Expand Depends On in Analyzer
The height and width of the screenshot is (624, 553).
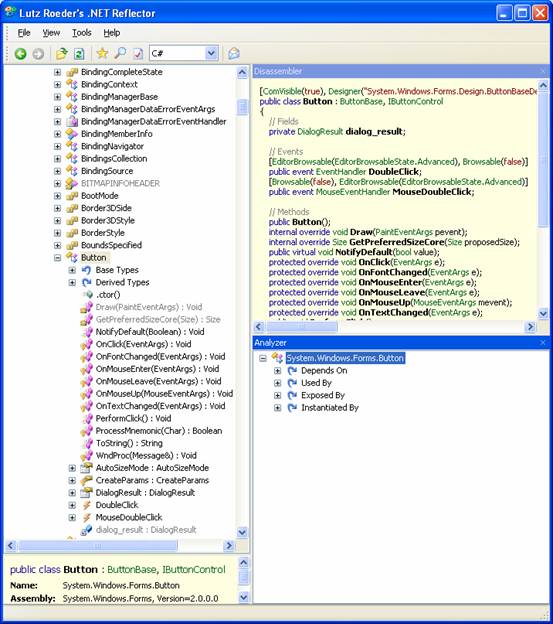point(278,371)
